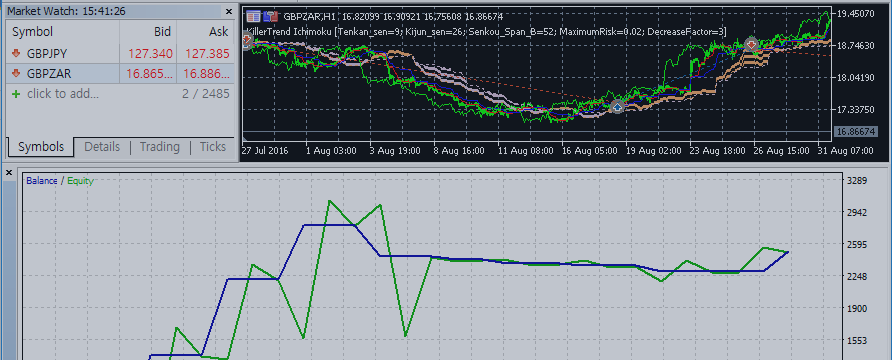Click the GBPJPY bid price 127.340
This screenshot has width=892, height=360.
coord(150,54)
